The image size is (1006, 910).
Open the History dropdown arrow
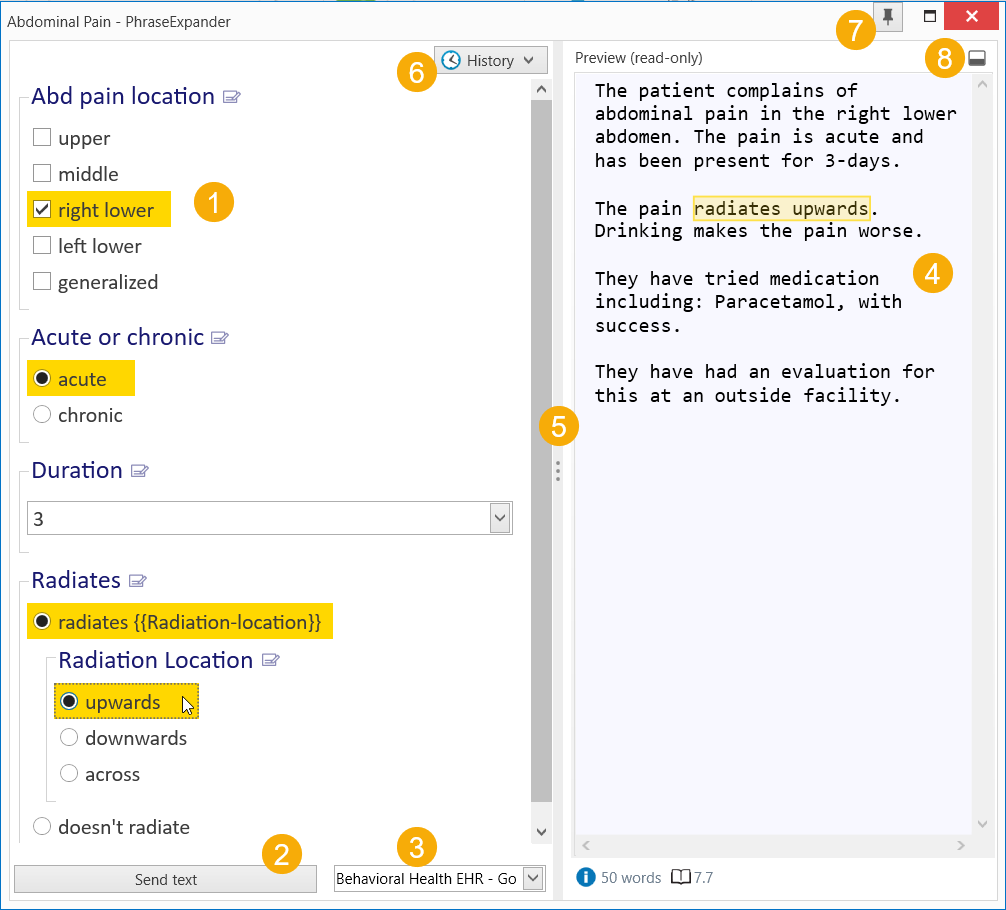[x=529, y=60]
